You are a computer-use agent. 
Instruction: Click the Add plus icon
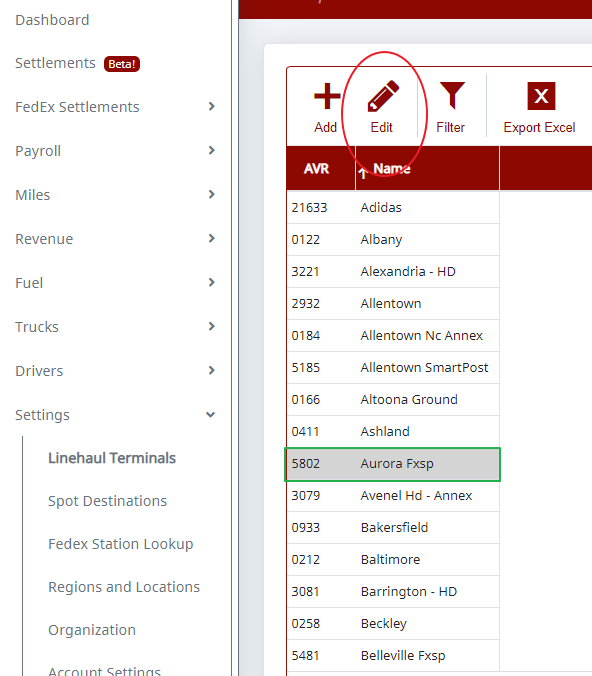327,96
